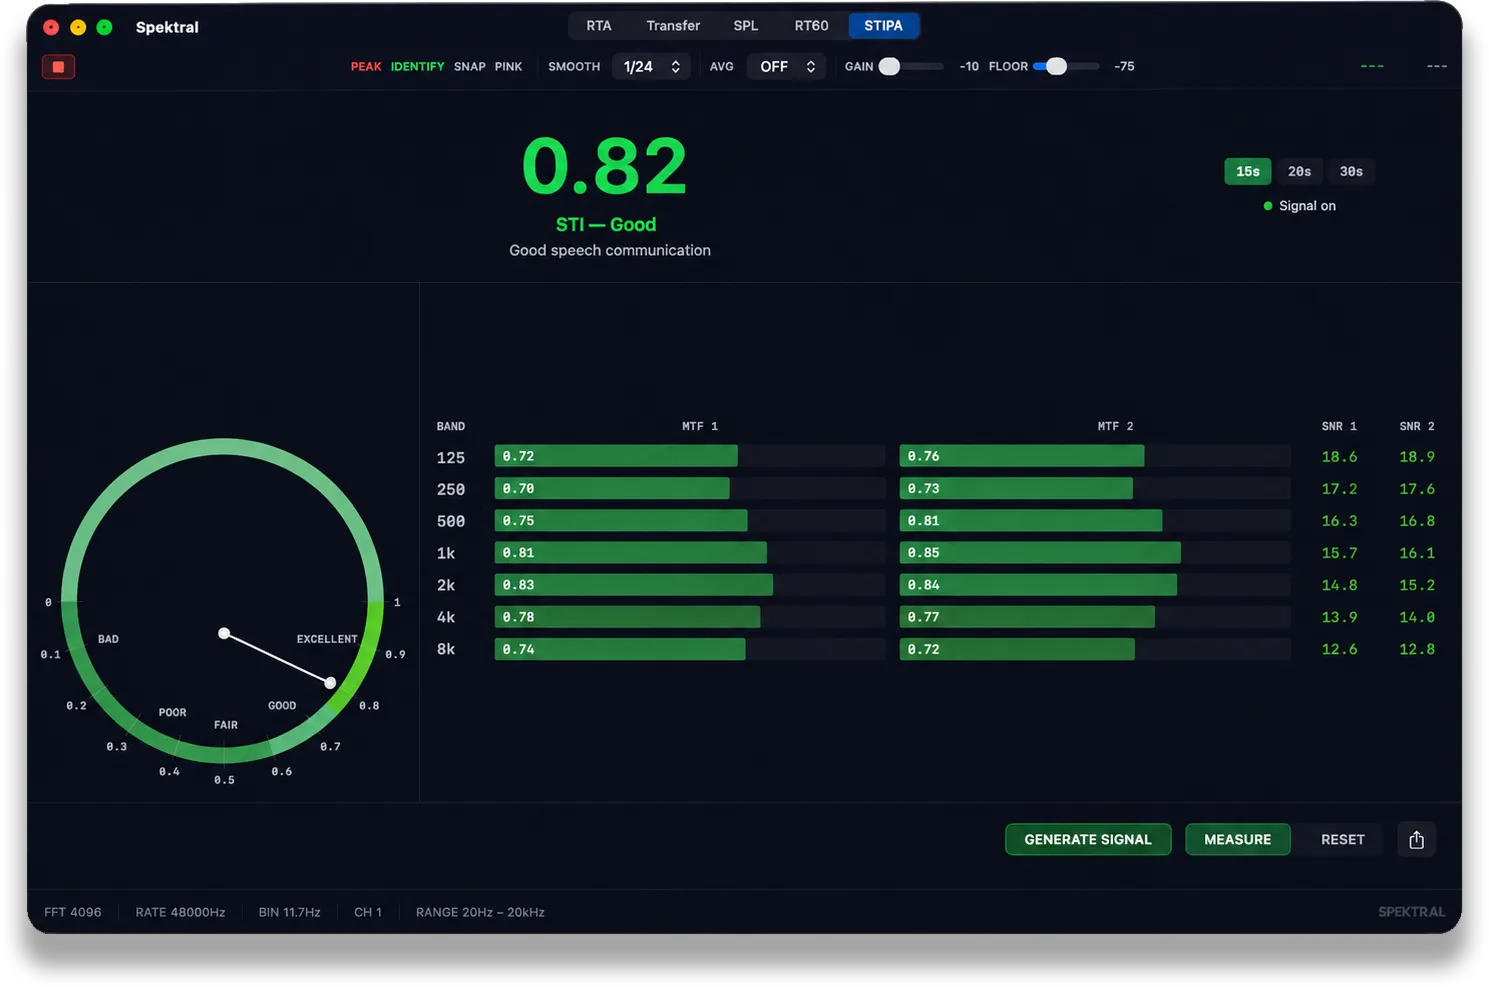Click the FLOOR slider handle
The width and height of the screenshot is (1489, 987).
[x=1056, y=67]
